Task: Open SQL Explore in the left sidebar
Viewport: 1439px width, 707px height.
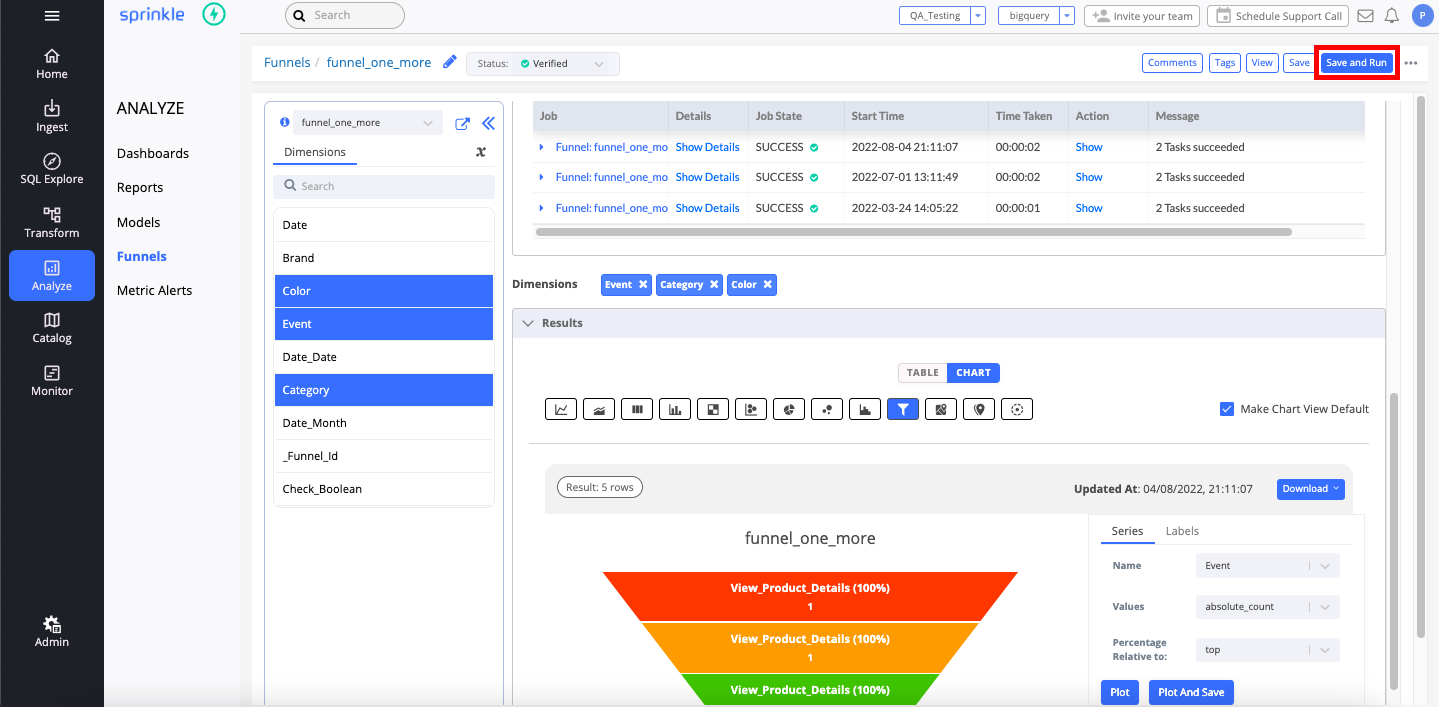Action: point(52,169)
